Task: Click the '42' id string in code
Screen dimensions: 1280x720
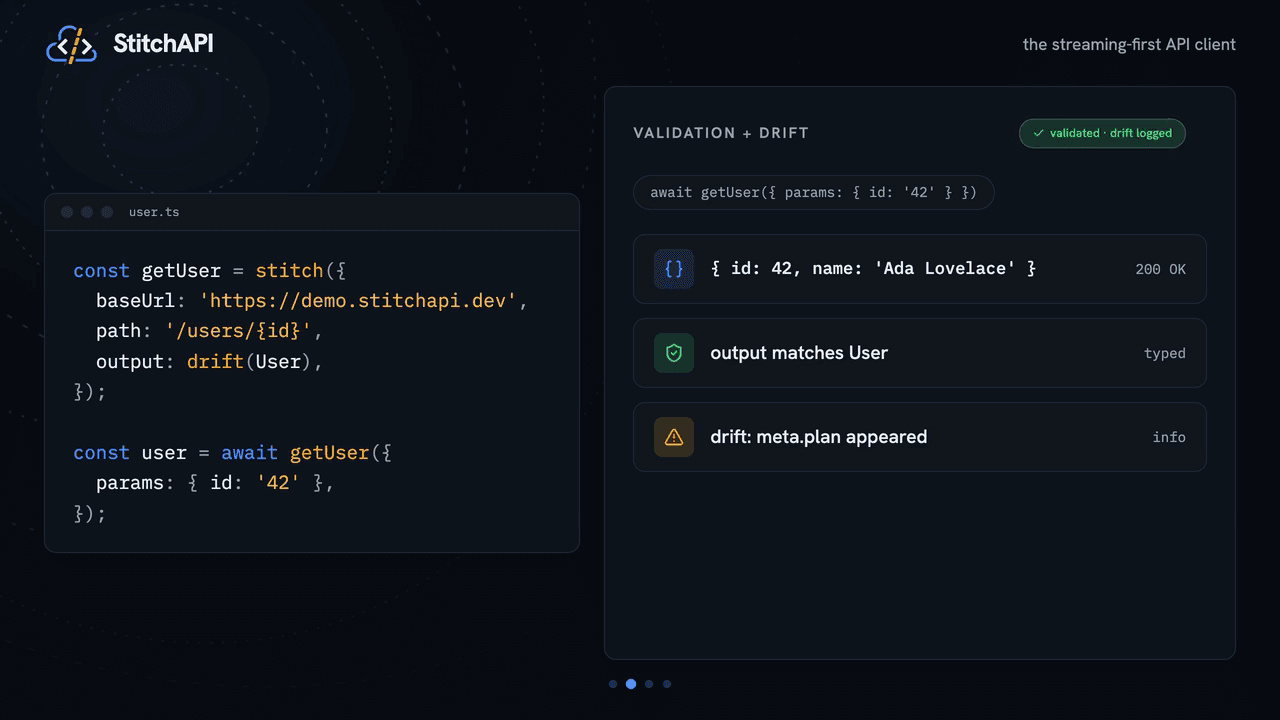Action: [278, 483]
